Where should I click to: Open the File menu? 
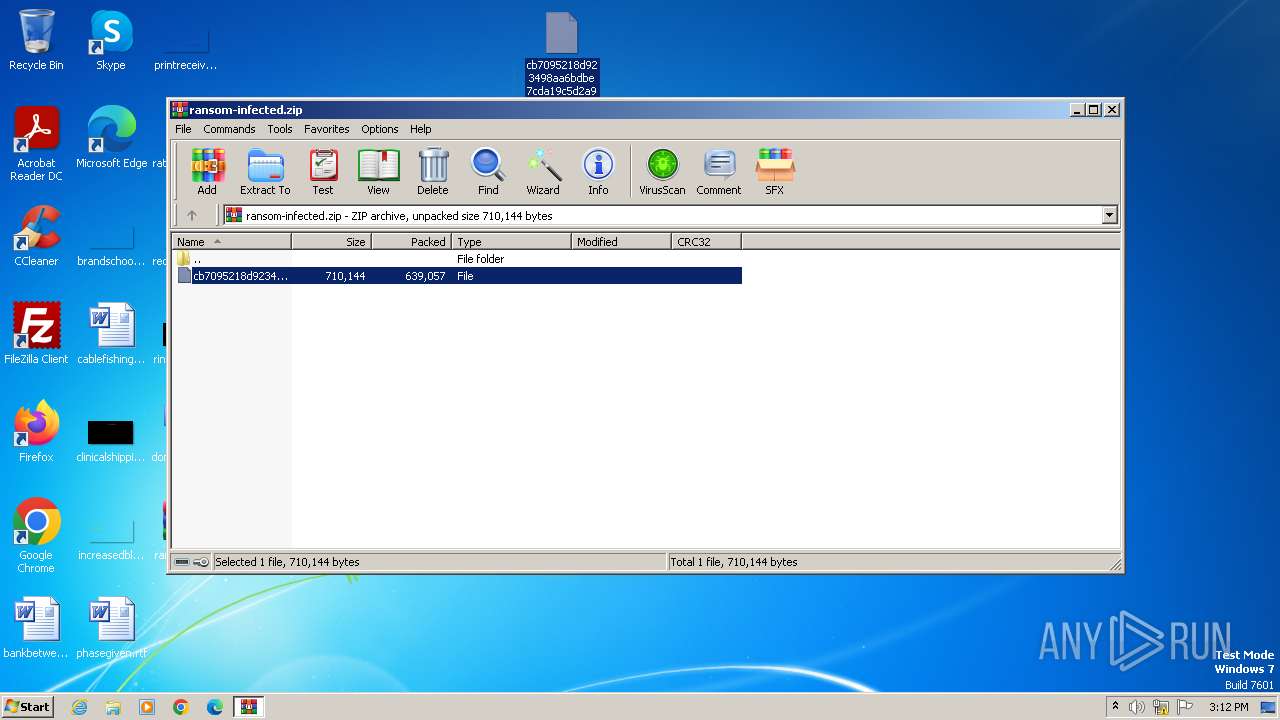pyautogui.click(x=183, y=129)
